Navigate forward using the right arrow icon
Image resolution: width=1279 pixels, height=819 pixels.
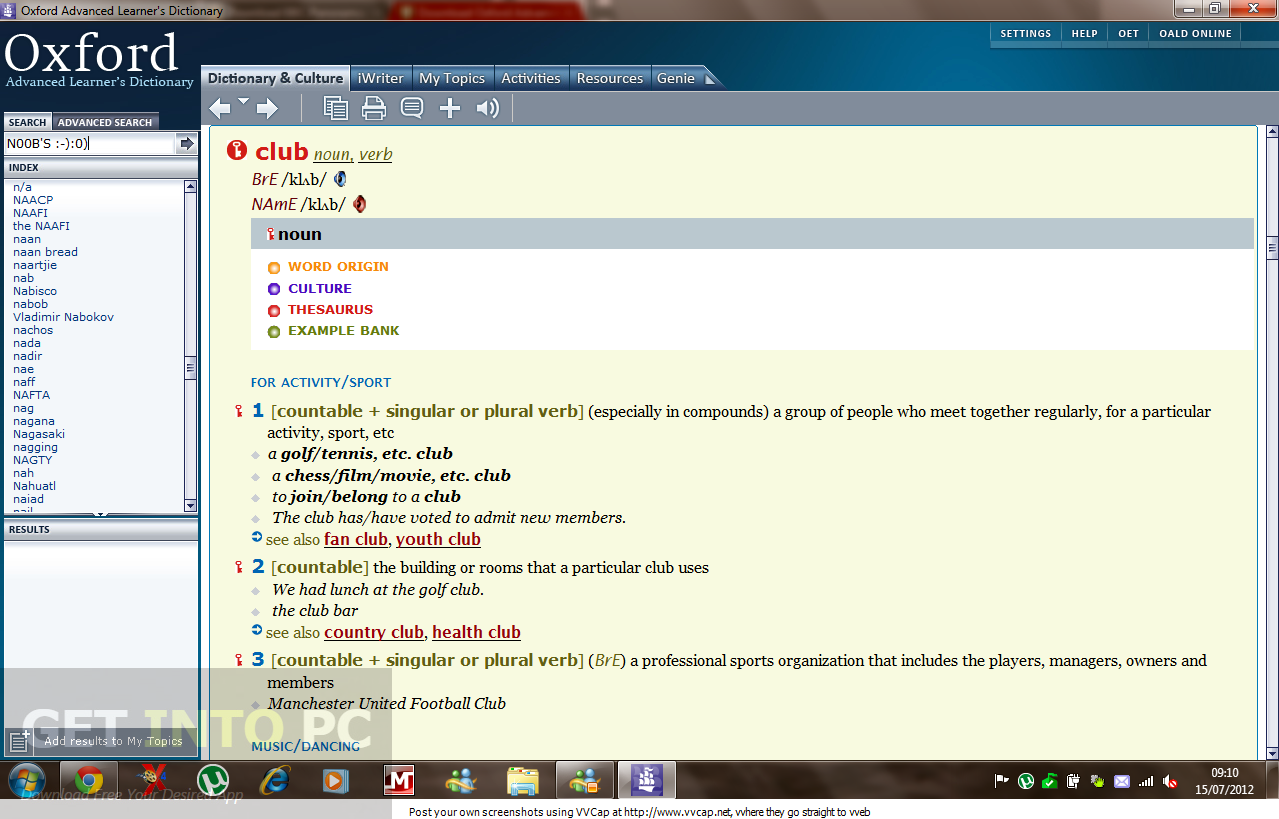click(x=265, y=108)
